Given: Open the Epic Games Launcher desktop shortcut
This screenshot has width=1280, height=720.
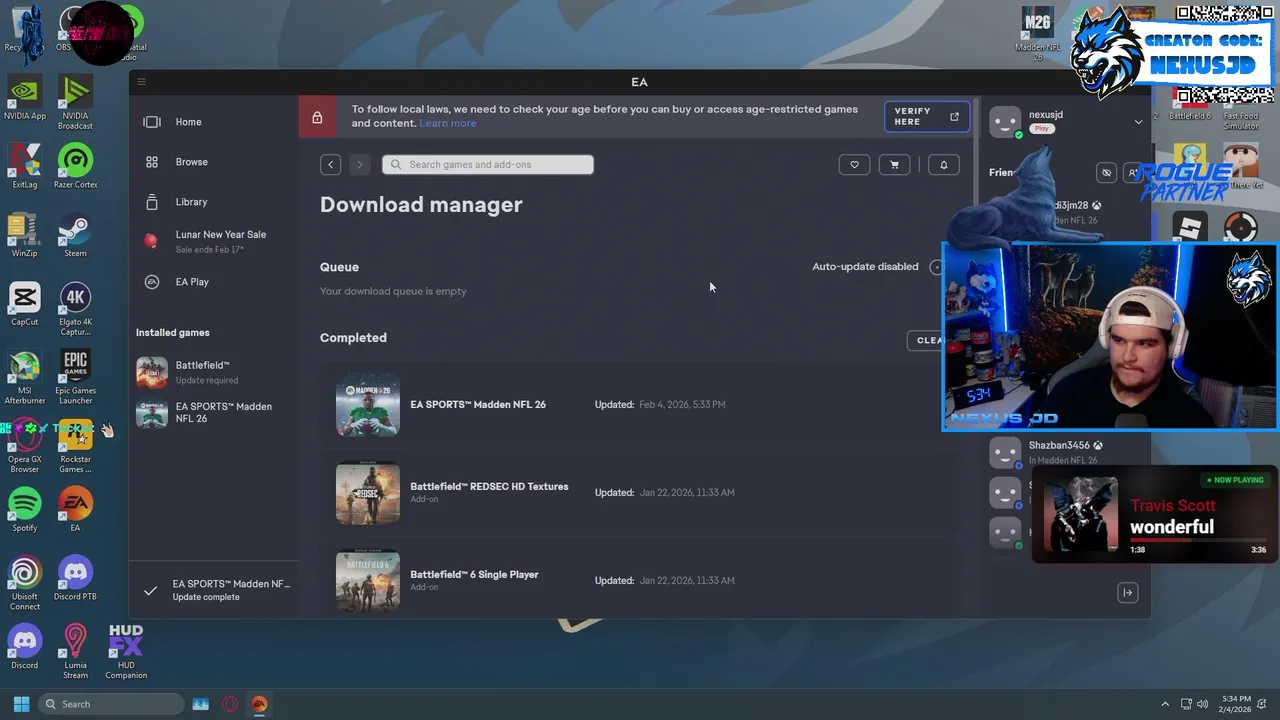Looking at the screenshot, I should tap(75, 378).
